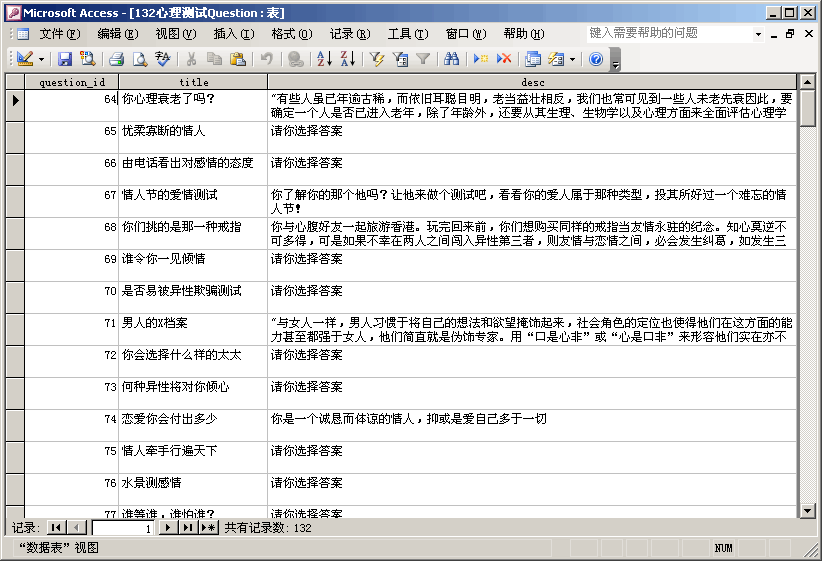Image resolution: width=822 pixels, height=561 pixels.
Task: Open the 工具(T) menu
Action: [408, 34]
